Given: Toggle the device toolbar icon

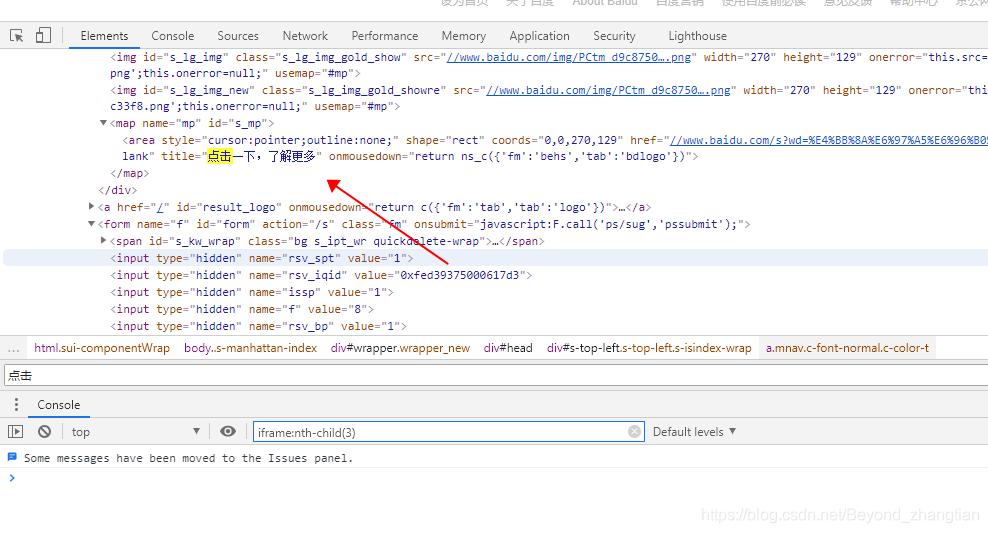Looking at the screenshot, I should (43, 35).
